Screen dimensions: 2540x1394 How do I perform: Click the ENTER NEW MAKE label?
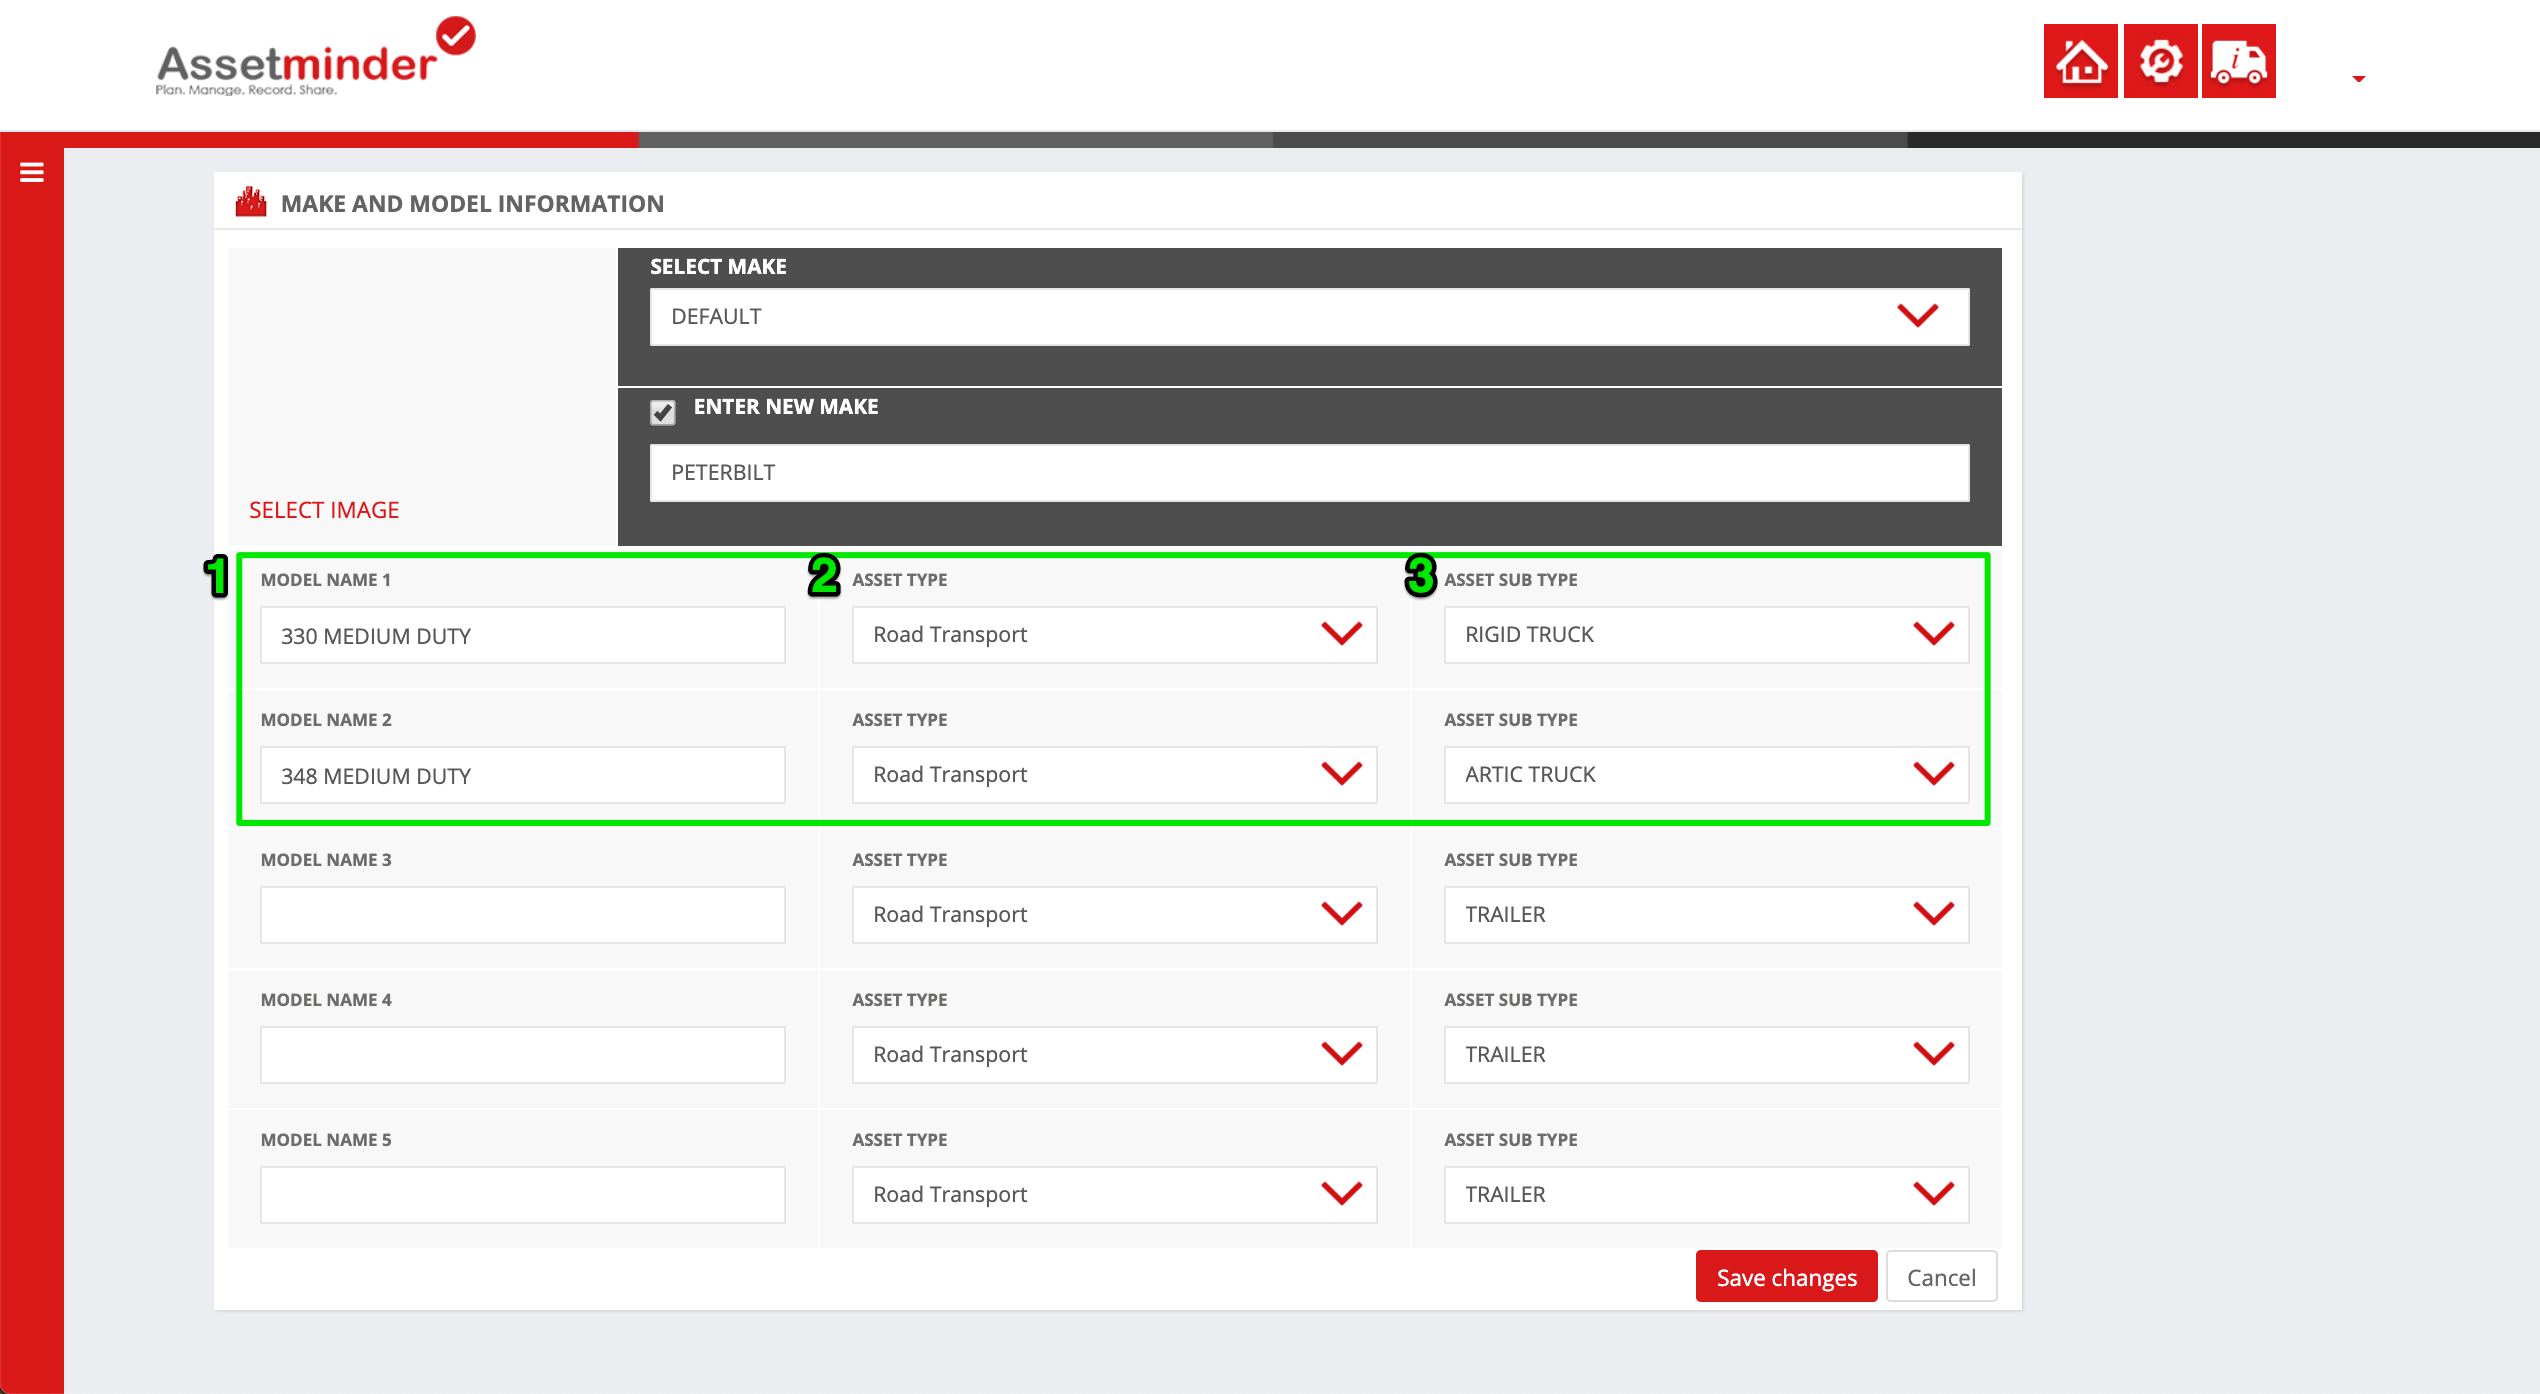[x=786, y=407]
